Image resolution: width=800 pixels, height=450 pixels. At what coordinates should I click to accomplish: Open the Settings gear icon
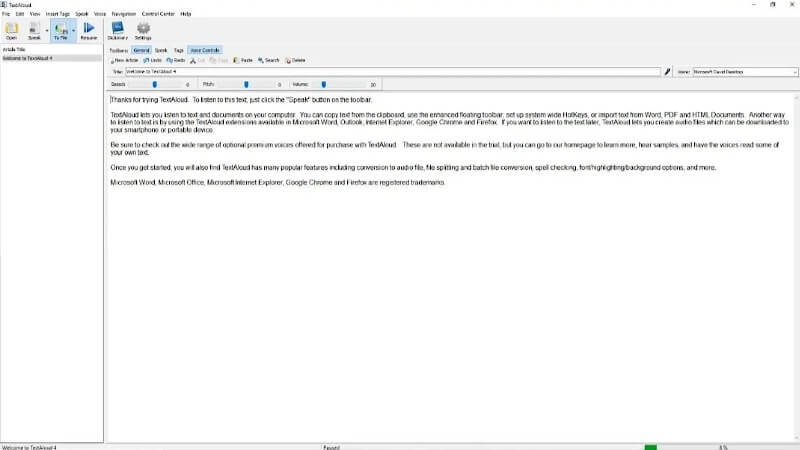pos(143,31)
